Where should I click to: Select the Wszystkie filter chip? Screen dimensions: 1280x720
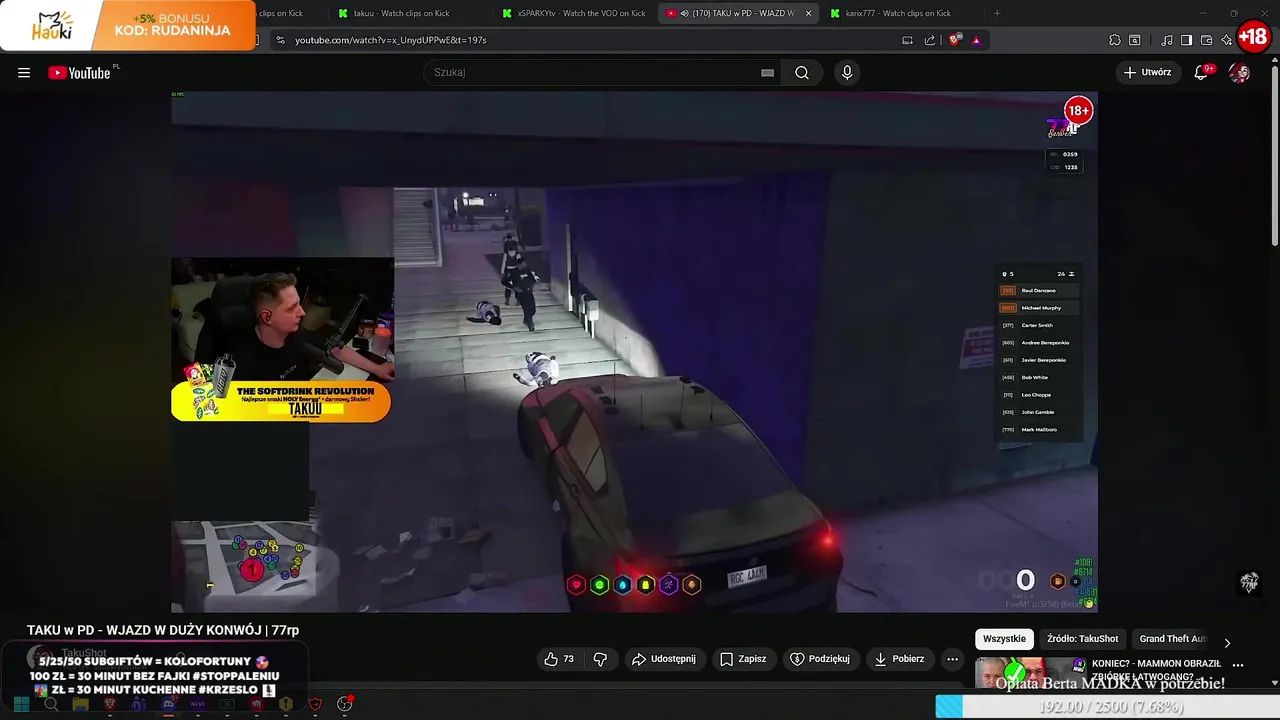pos(1004,639)
